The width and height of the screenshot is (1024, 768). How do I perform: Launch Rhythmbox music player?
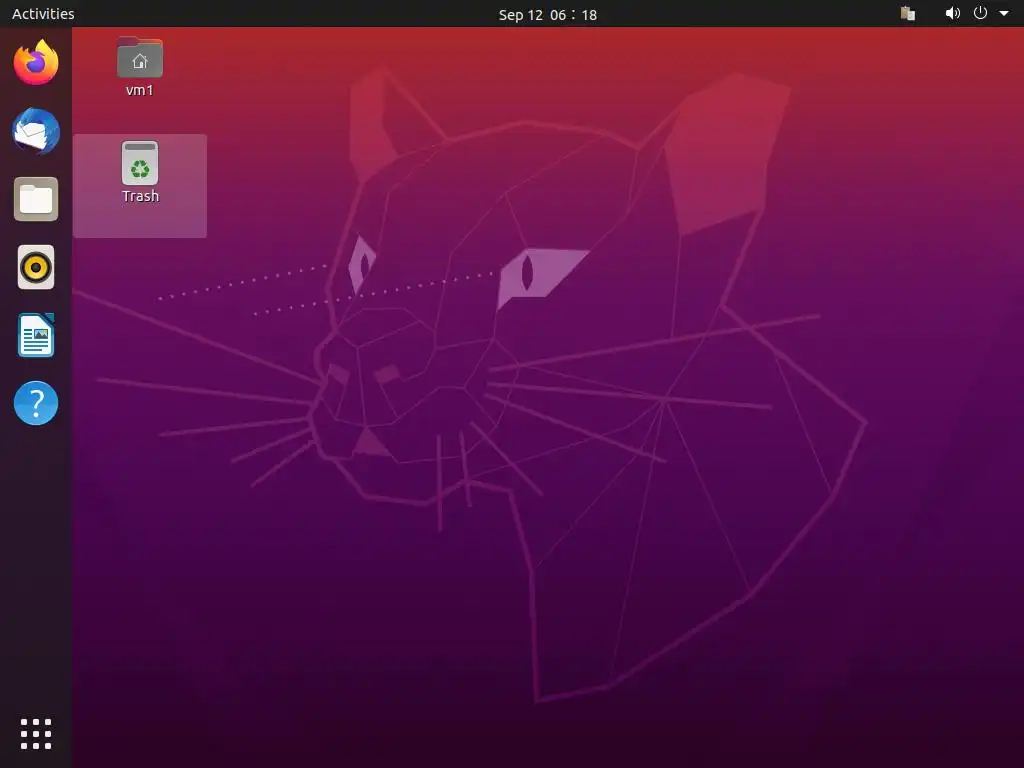pyautogui.click(x=36, y=267)
